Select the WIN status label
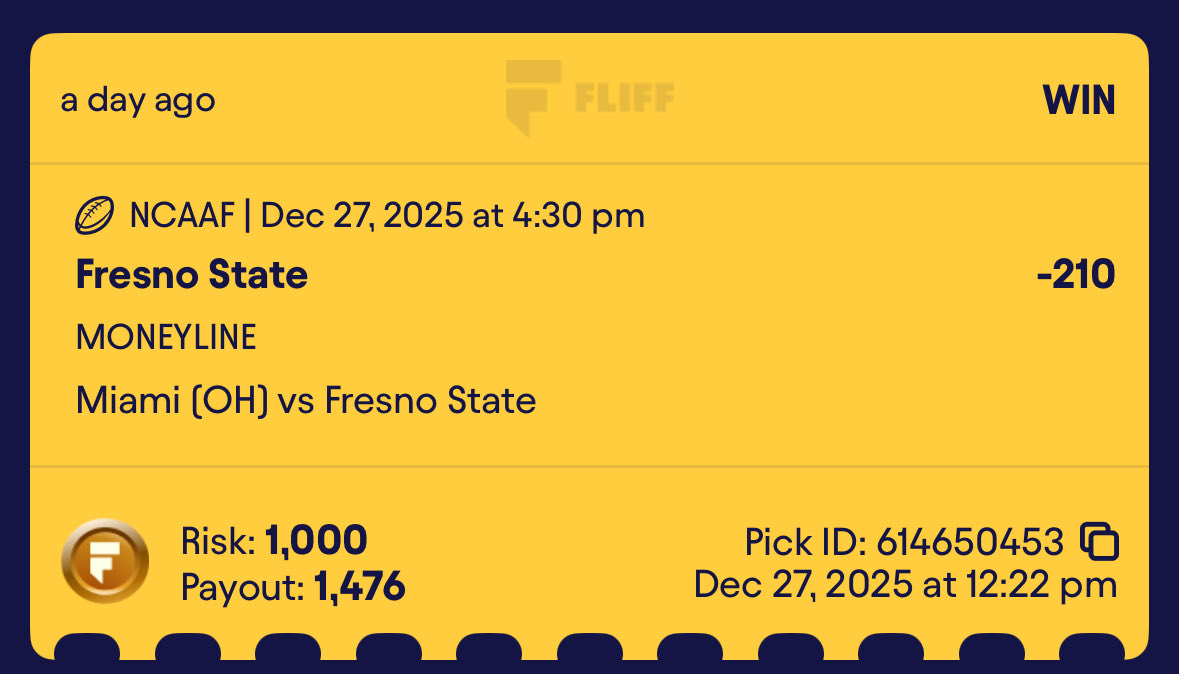Screen dimensions: 1179x674 pos(1078,100)
